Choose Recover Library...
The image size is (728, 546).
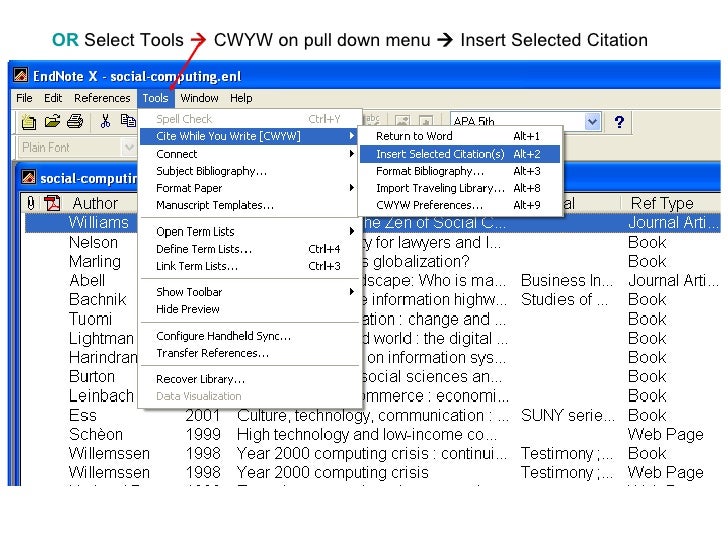click(x=250, y=379)
